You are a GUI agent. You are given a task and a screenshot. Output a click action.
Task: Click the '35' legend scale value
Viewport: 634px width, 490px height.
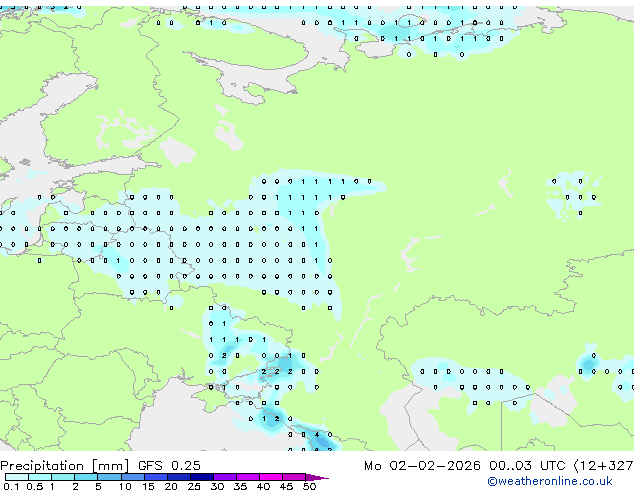(240, 486)
